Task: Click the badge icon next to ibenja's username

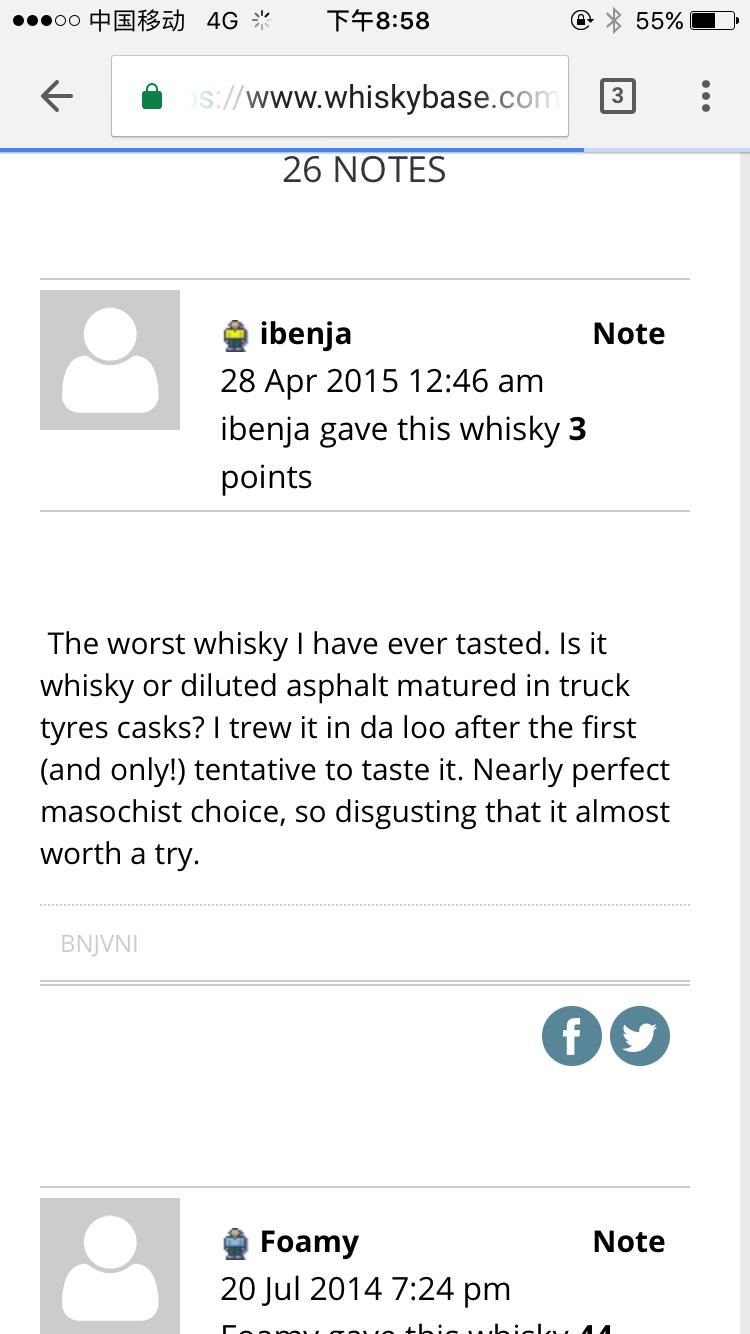Action: coord(235,333)
